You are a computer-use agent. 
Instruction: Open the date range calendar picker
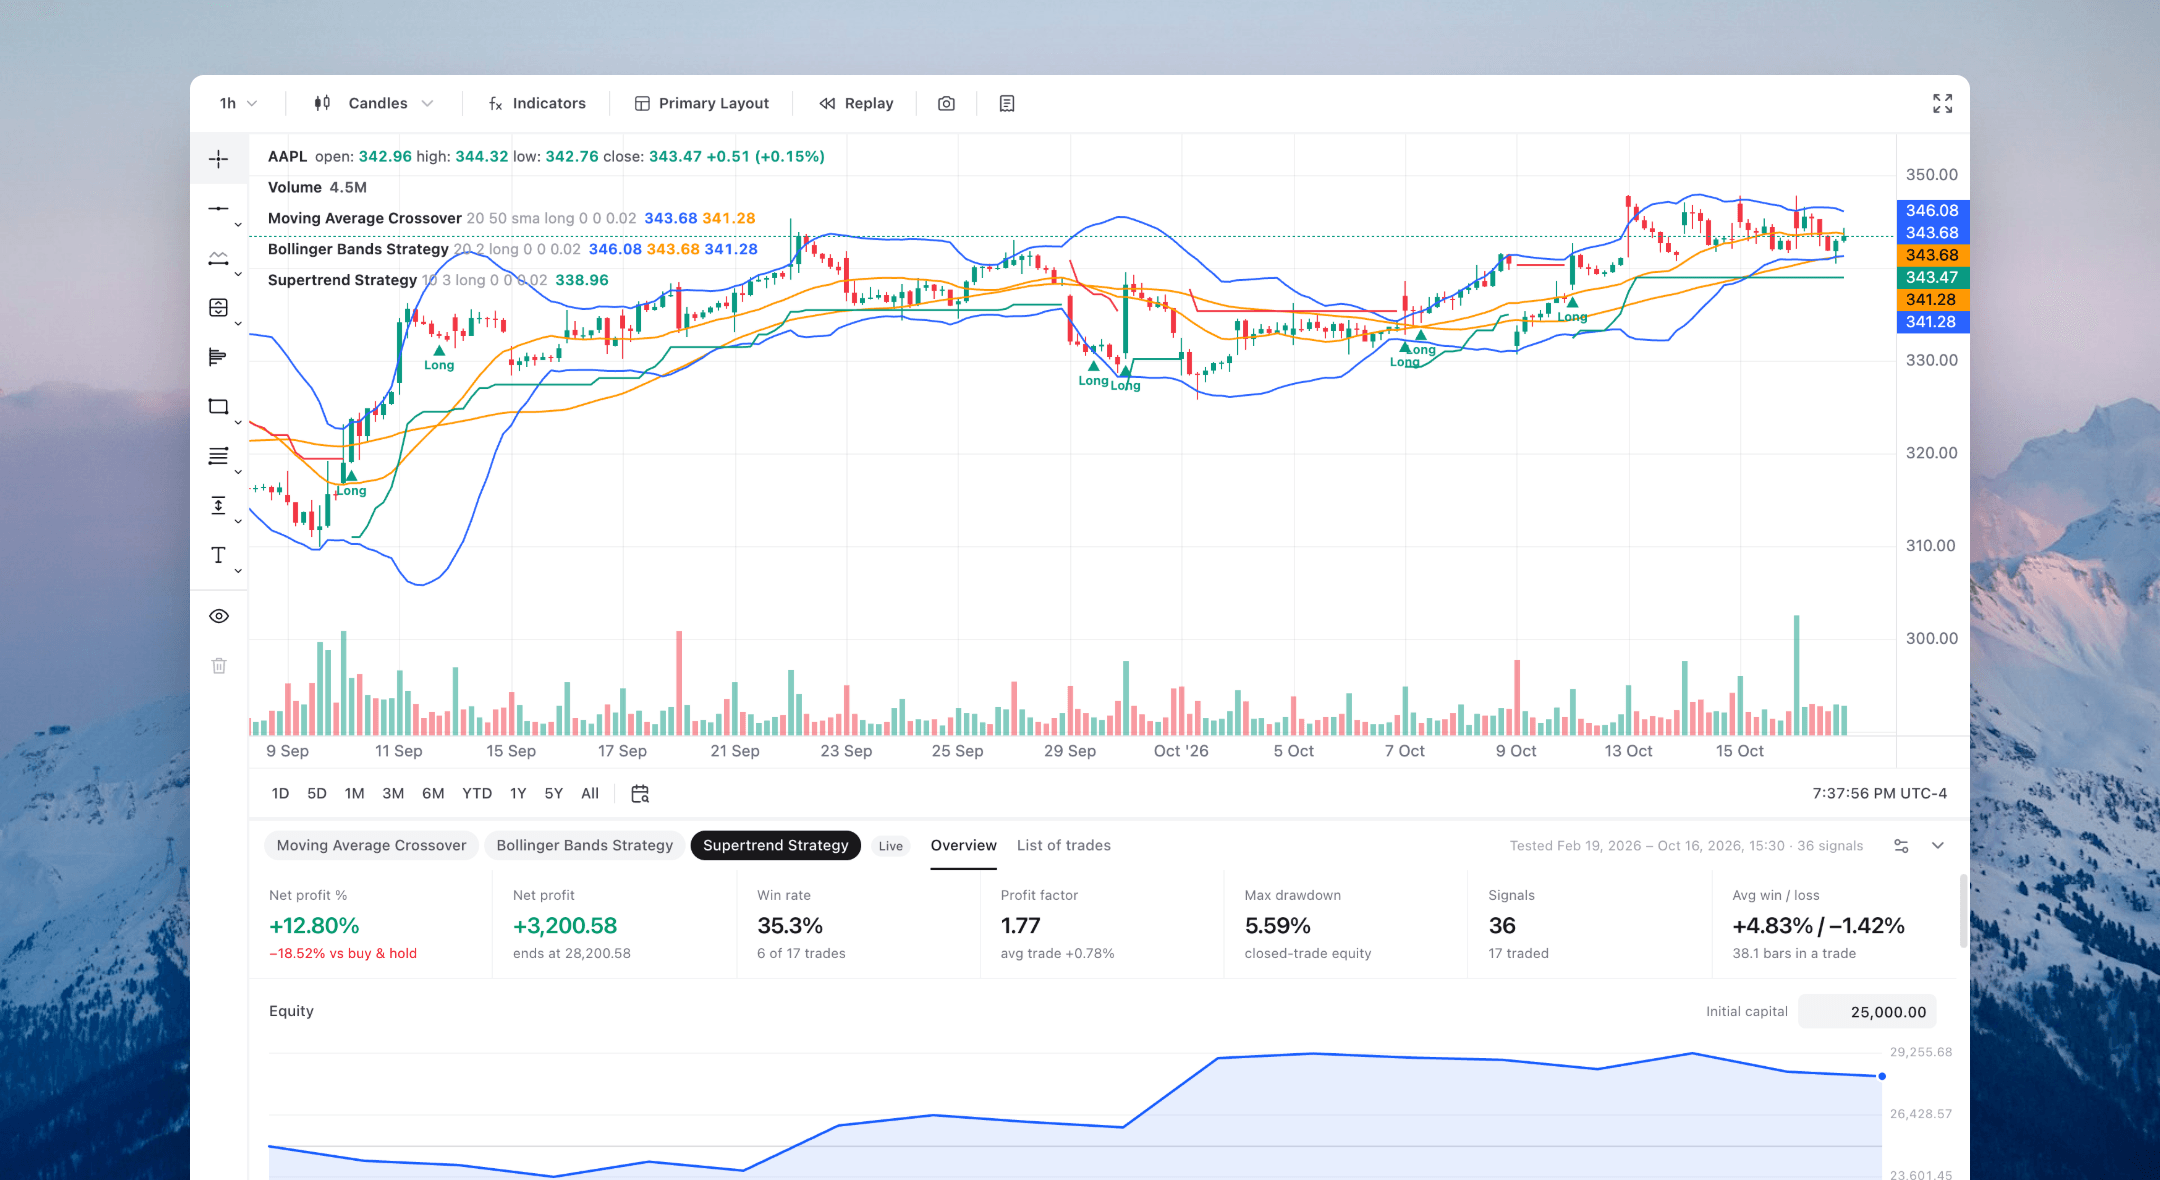pyautogui.click(x=640, y=794)
